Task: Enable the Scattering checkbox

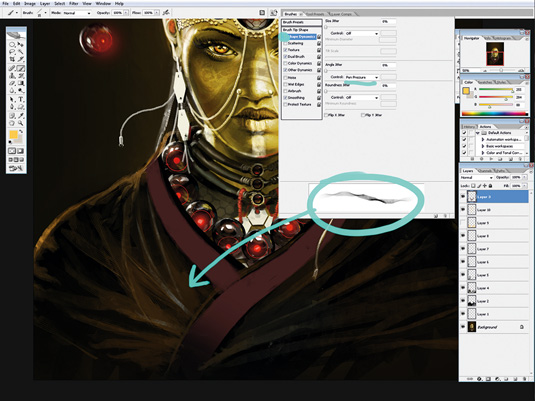Action: (285, 43)
